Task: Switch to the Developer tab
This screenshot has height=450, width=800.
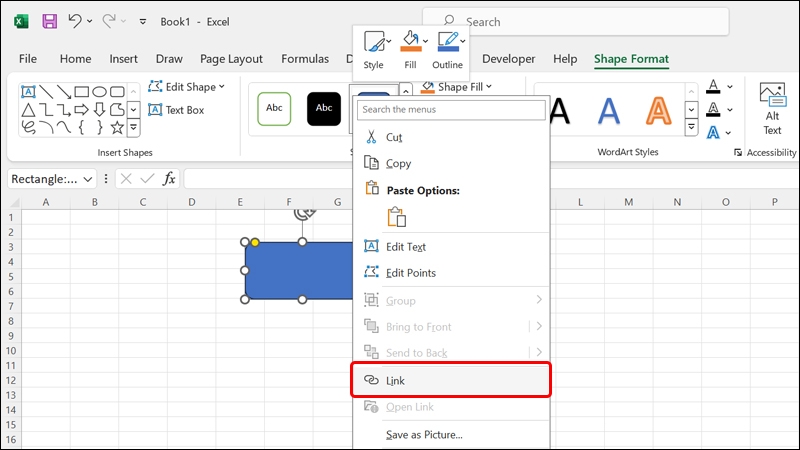Action: (509, 59)
